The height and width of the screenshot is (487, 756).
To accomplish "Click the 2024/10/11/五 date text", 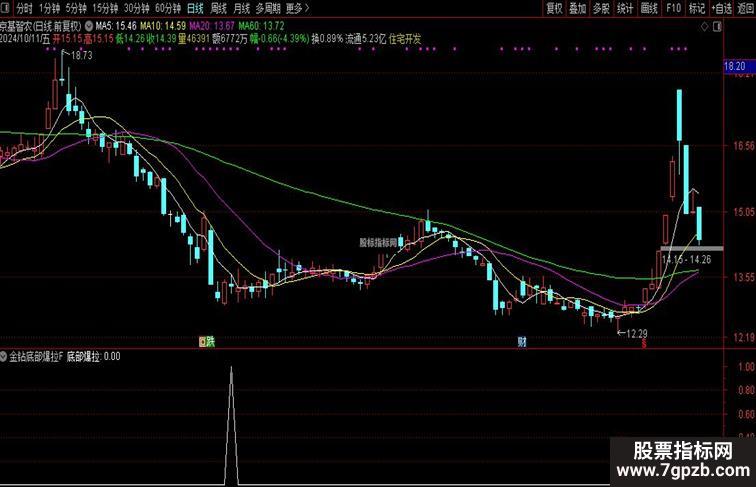I will pyautogui.click(x=25, y=39).
